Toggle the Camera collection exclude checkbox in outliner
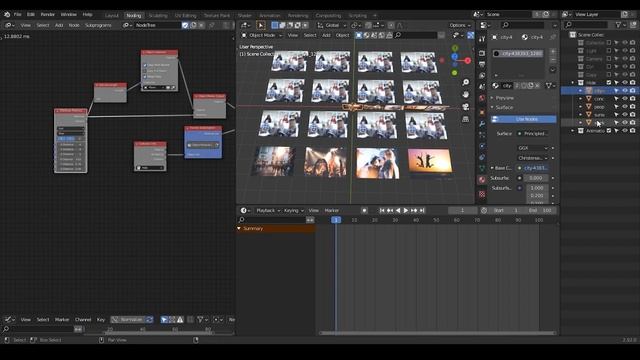 pos(609,59)
